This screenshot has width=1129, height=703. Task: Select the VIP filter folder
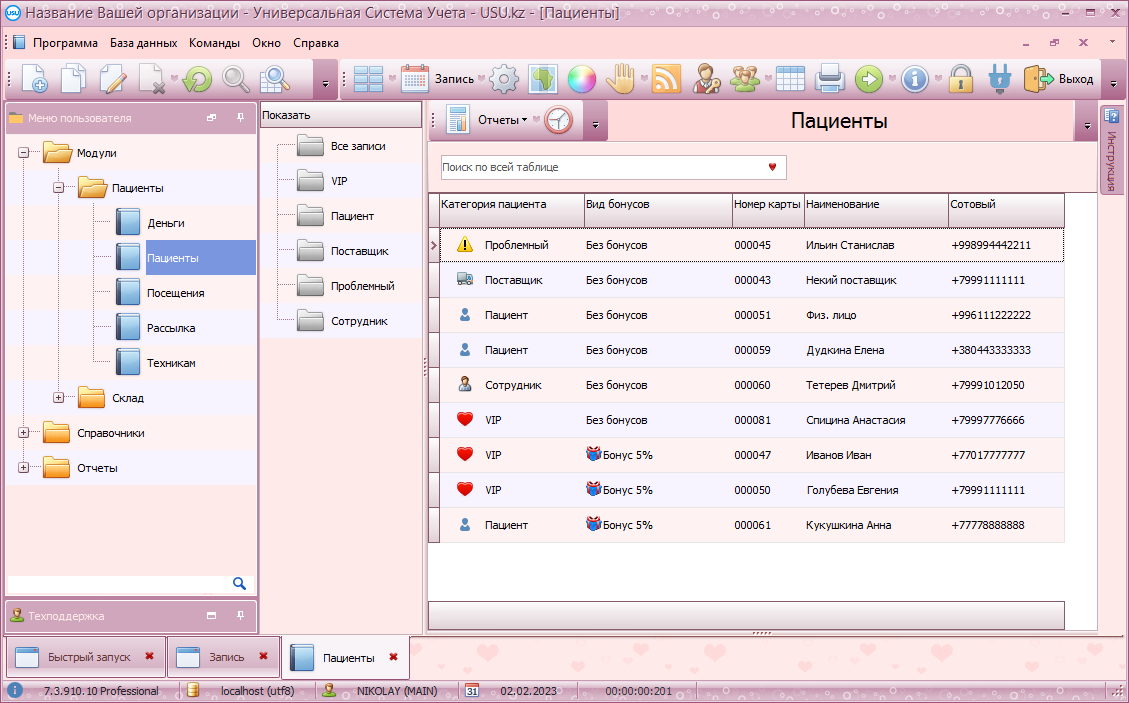[338, 181]
